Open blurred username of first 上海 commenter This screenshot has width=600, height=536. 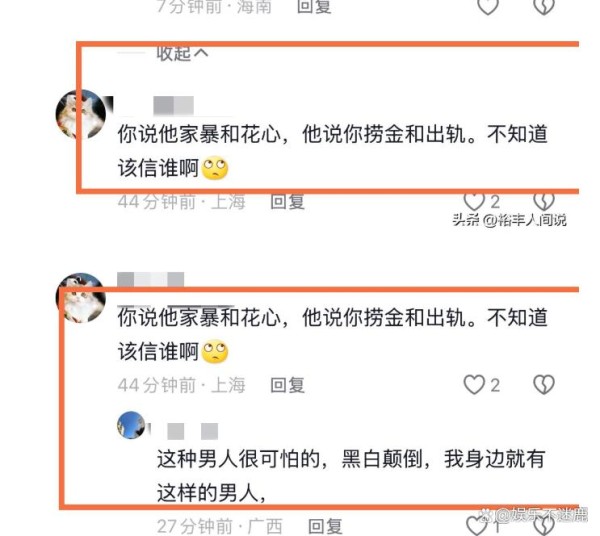point(173,106)
